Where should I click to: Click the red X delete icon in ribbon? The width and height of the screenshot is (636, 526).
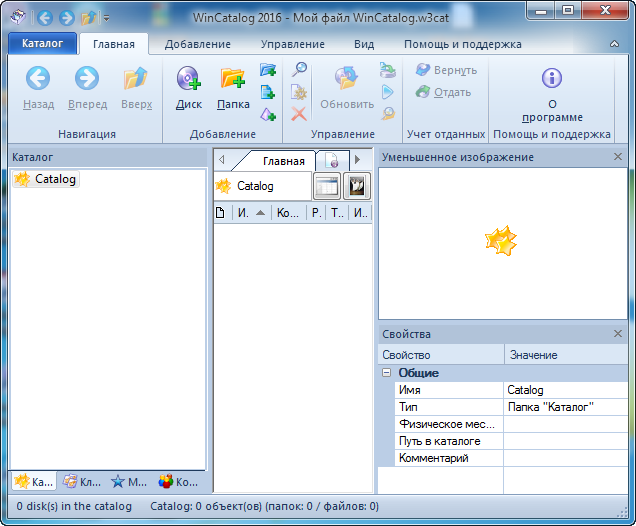299,114
